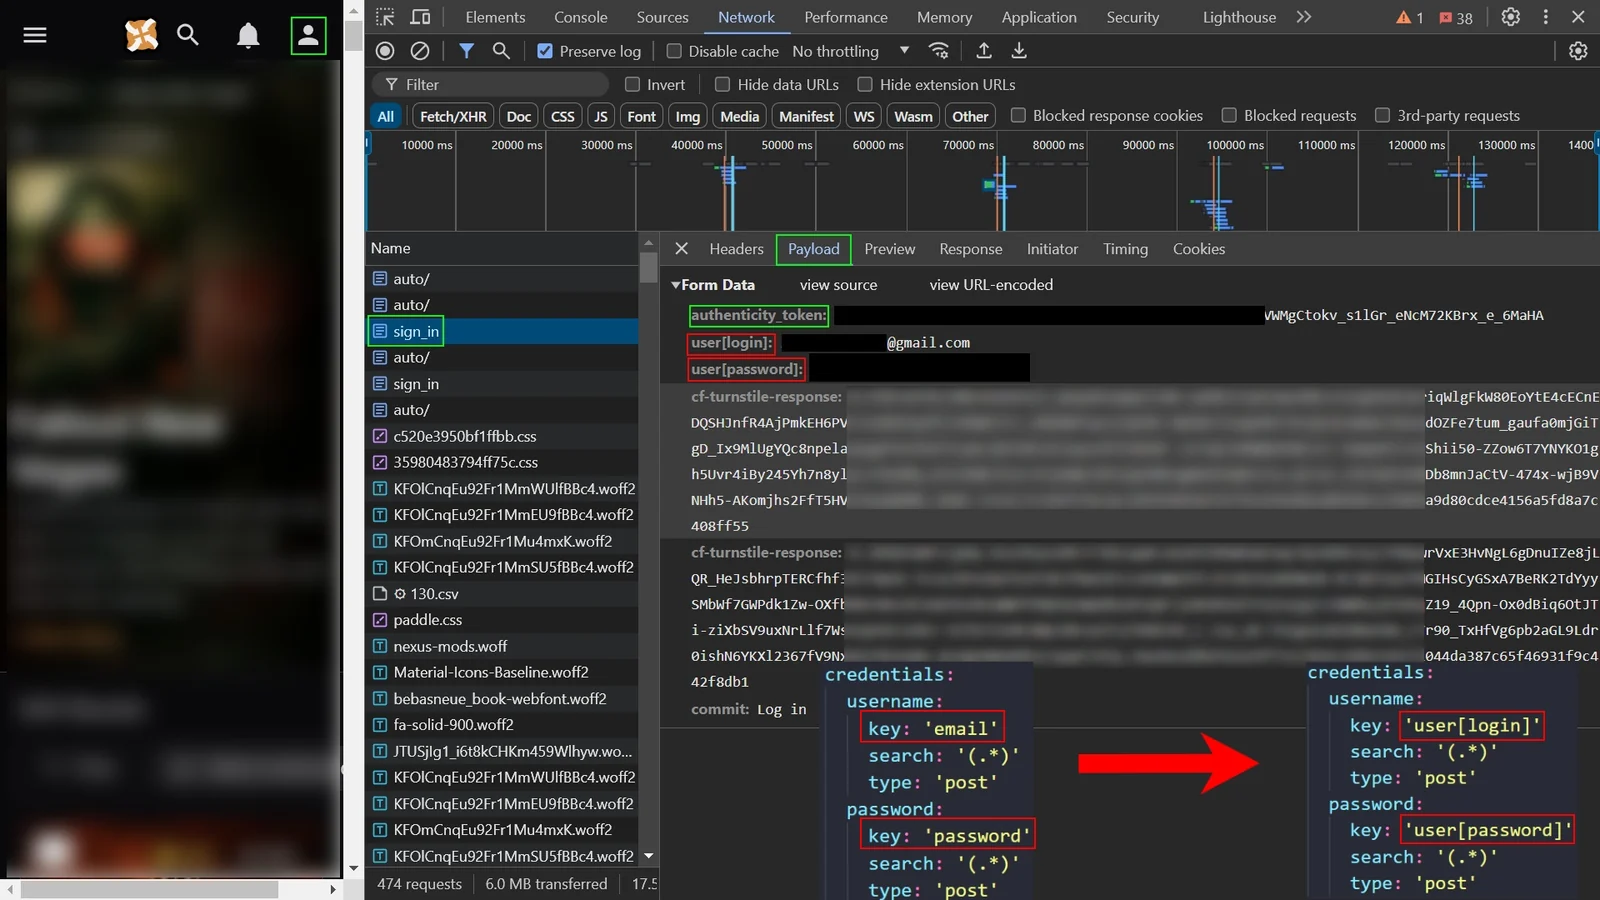The height and width of the screenshot is (900, 1600).
Task: Open the notifications bell
Action: 248,36
